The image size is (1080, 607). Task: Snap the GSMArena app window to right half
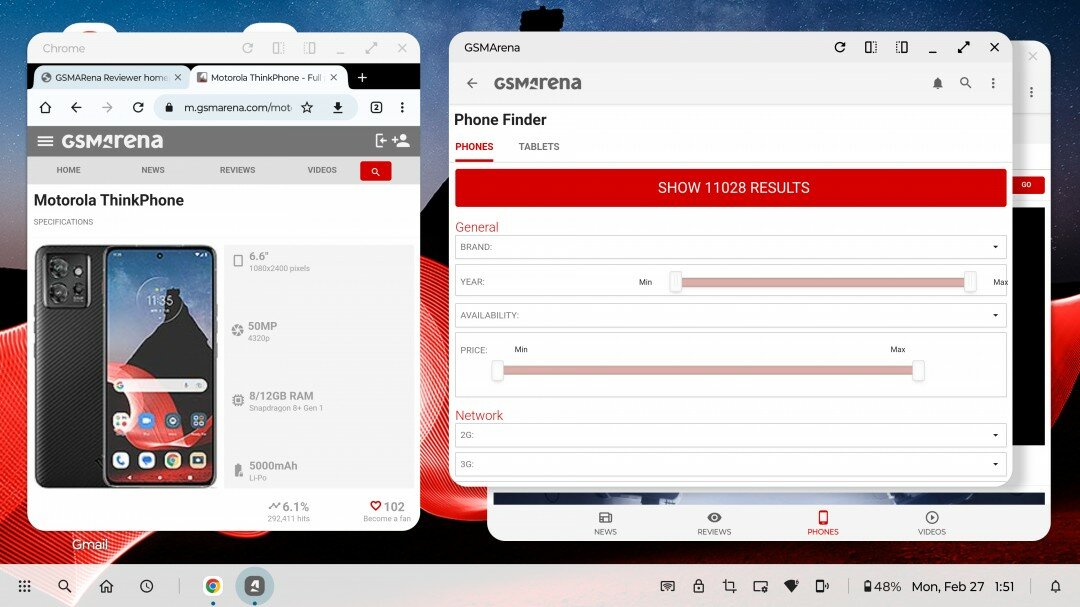click(902, 48)
